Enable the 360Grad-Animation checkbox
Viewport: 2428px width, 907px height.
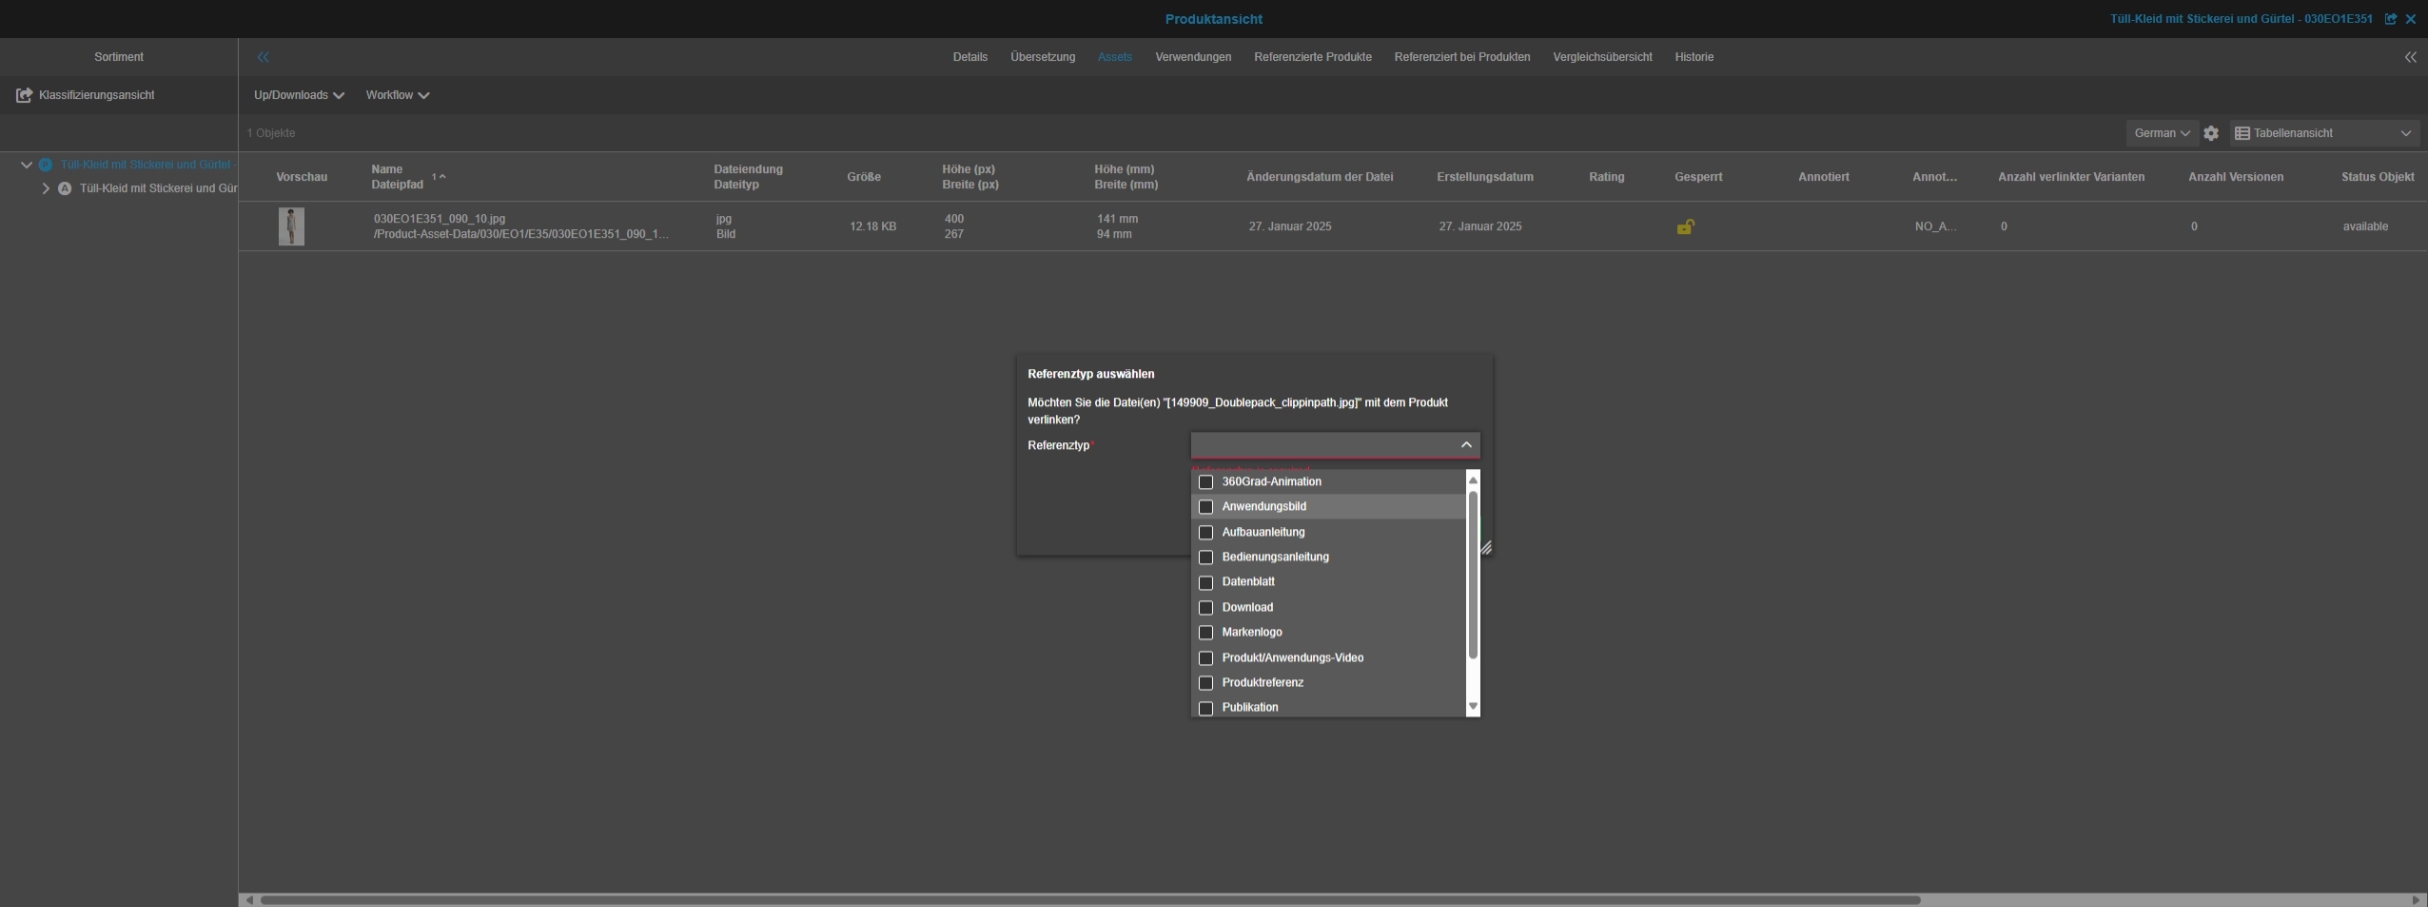coord(1206,482)
